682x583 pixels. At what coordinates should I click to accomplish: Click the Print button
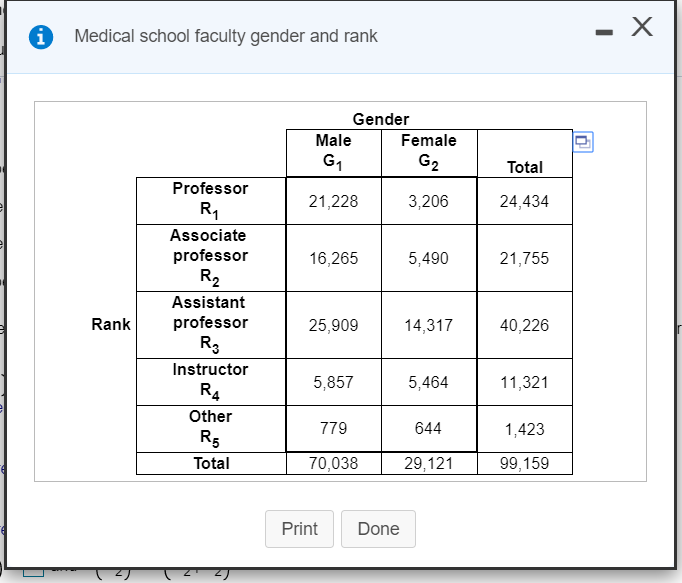[x=299, y=529]
